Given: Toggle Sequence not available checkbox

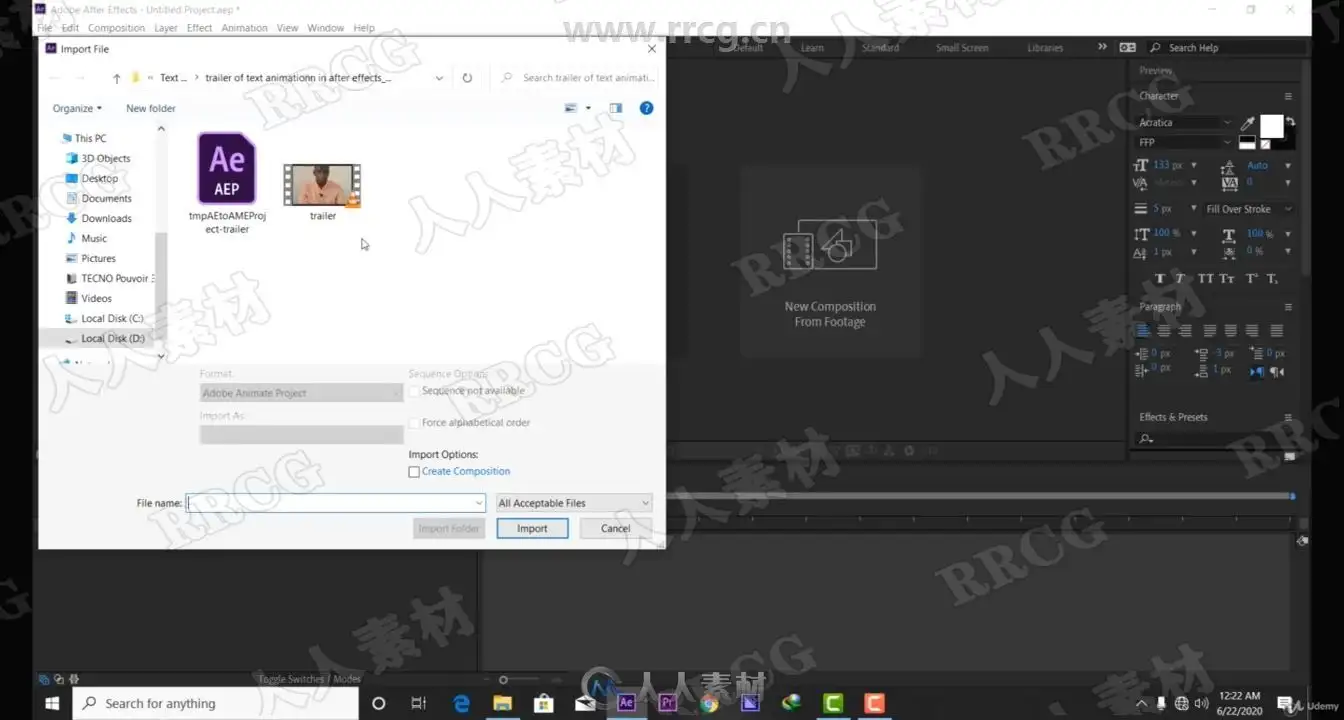Looking at the screenshot, I should point(414,391).
